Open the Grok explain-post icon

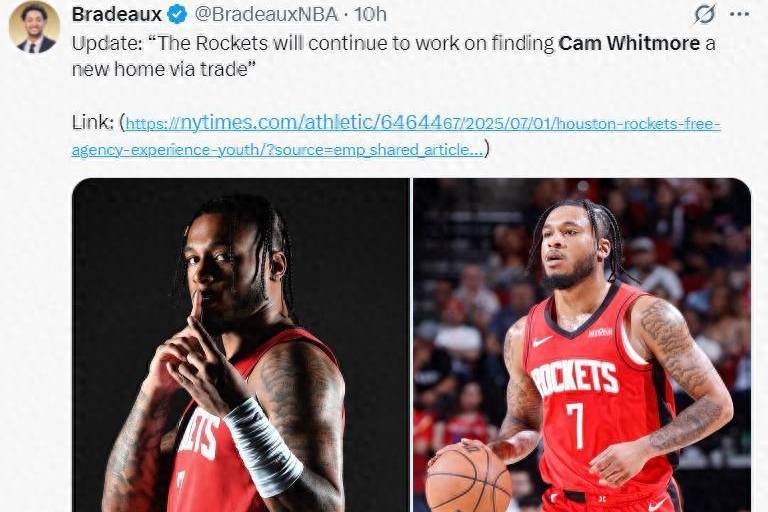pos(705,14)
